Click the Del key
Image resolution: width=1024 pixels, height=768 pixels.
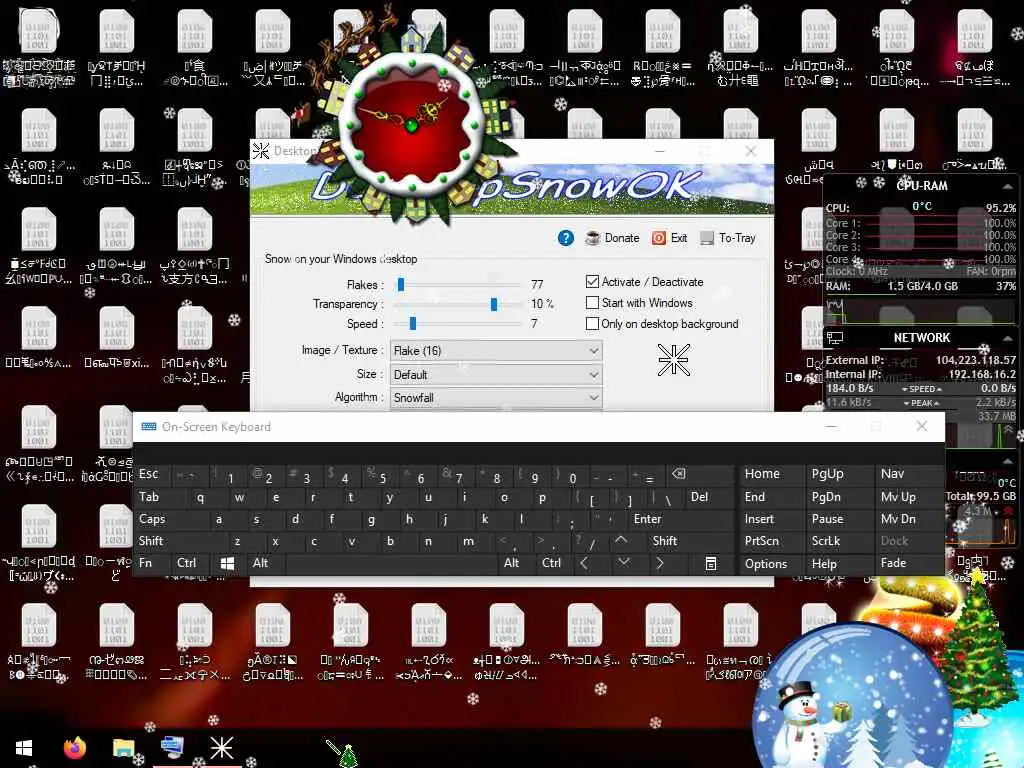[709, 497]
